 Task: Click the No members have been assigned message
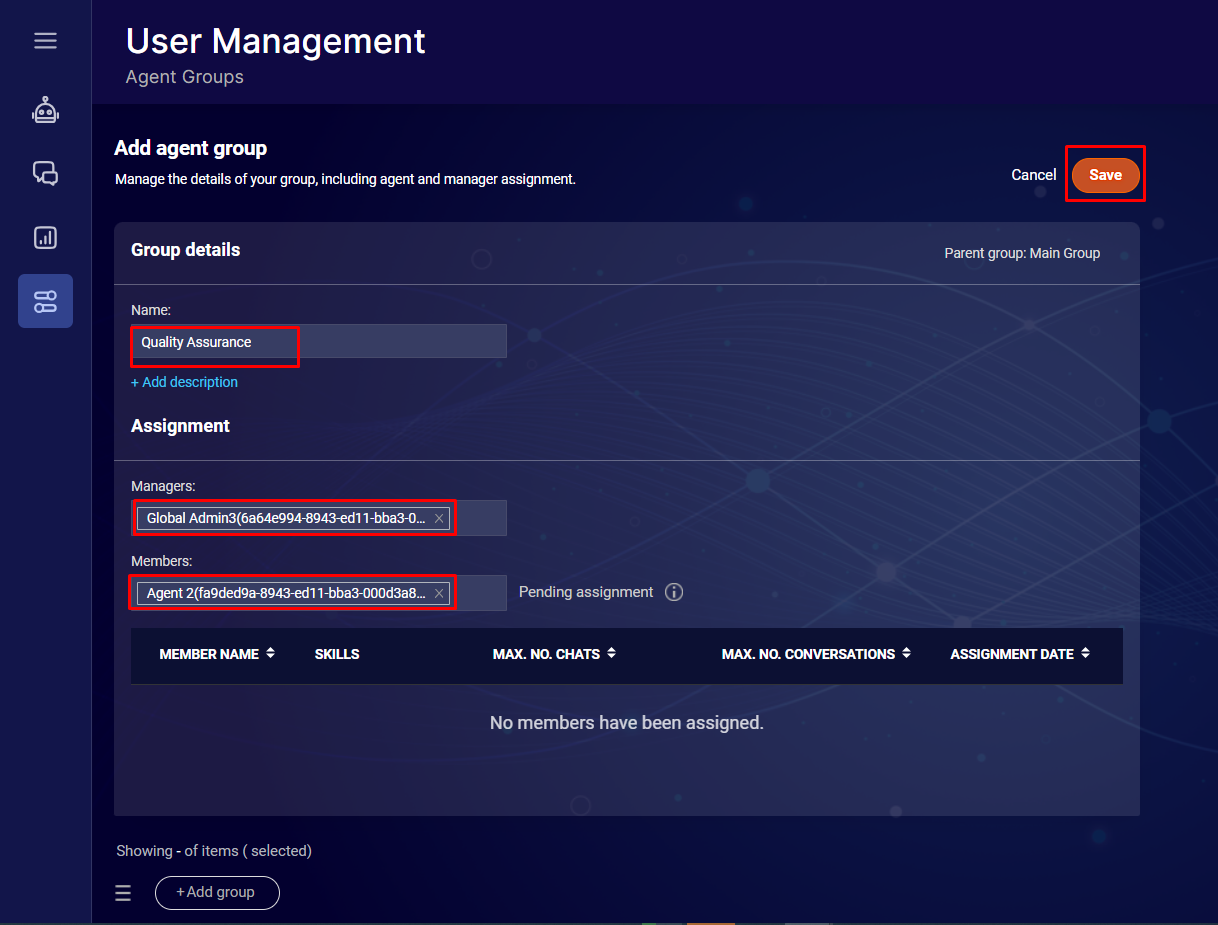click(627, 722)
